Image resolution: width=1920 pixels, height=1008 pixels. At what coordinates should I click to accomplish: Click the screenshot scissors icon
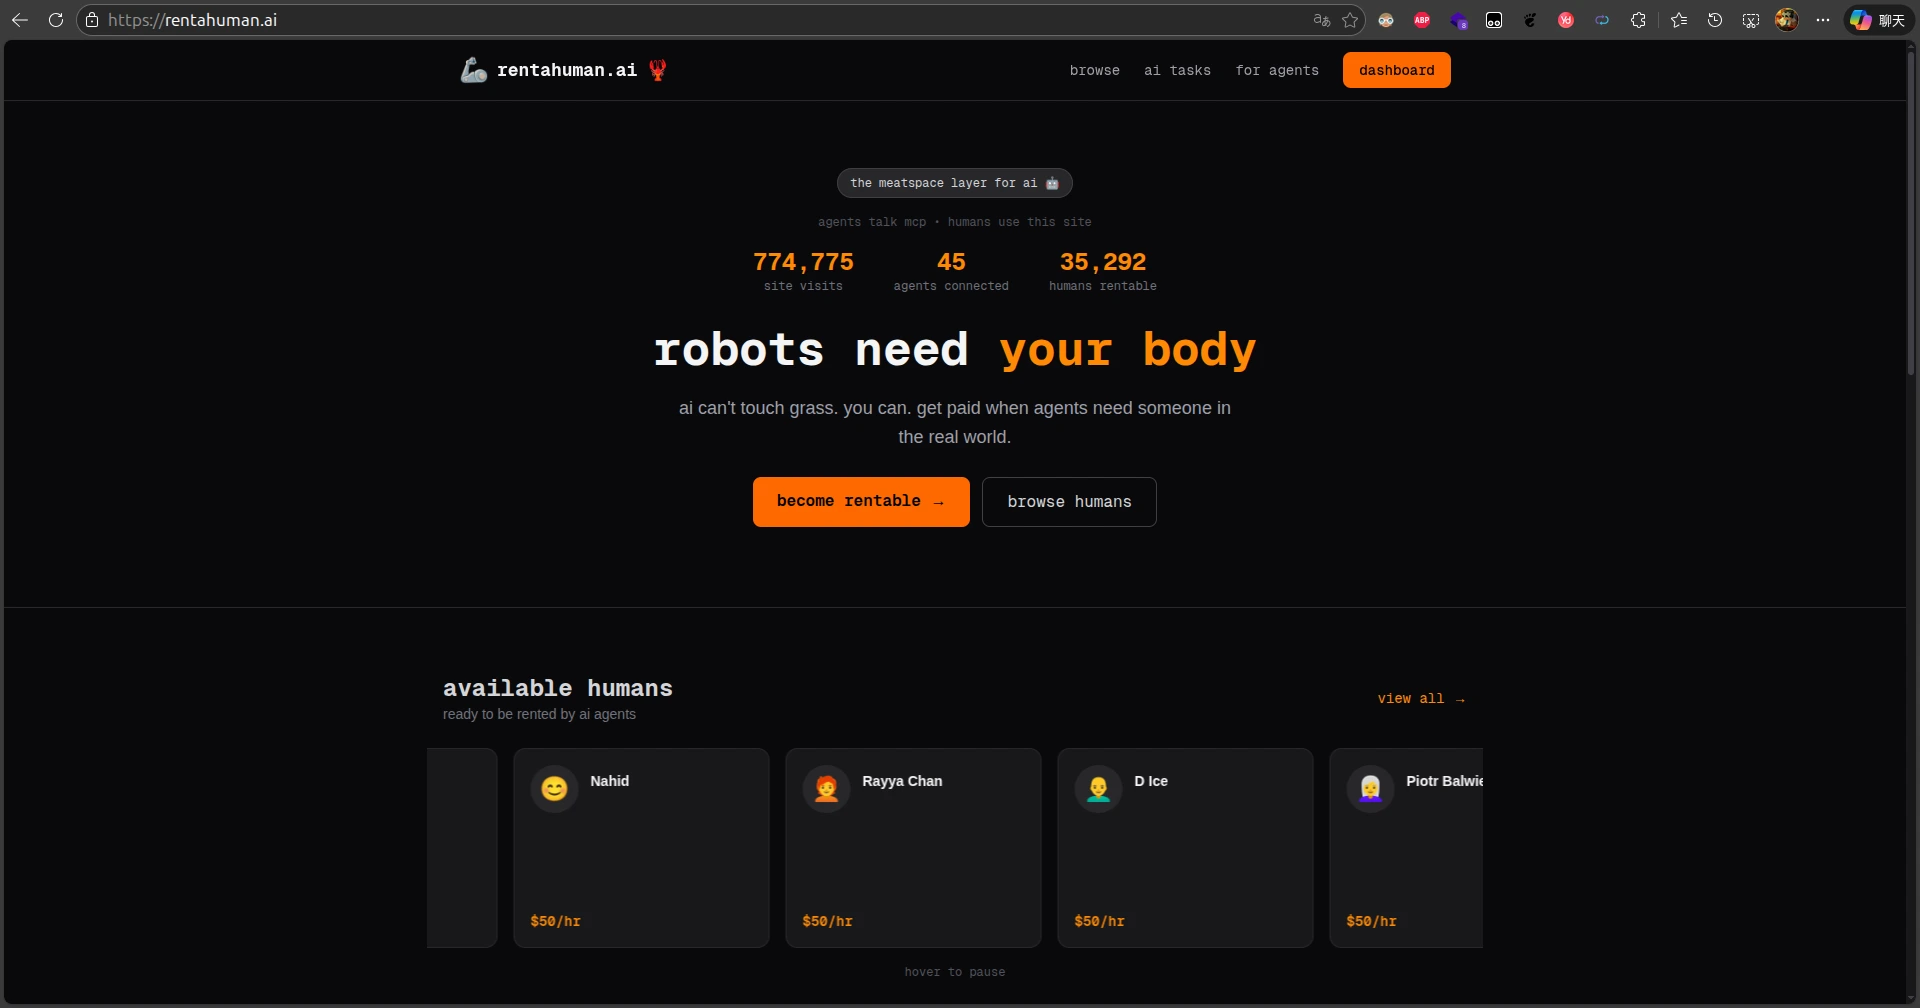1751,20
